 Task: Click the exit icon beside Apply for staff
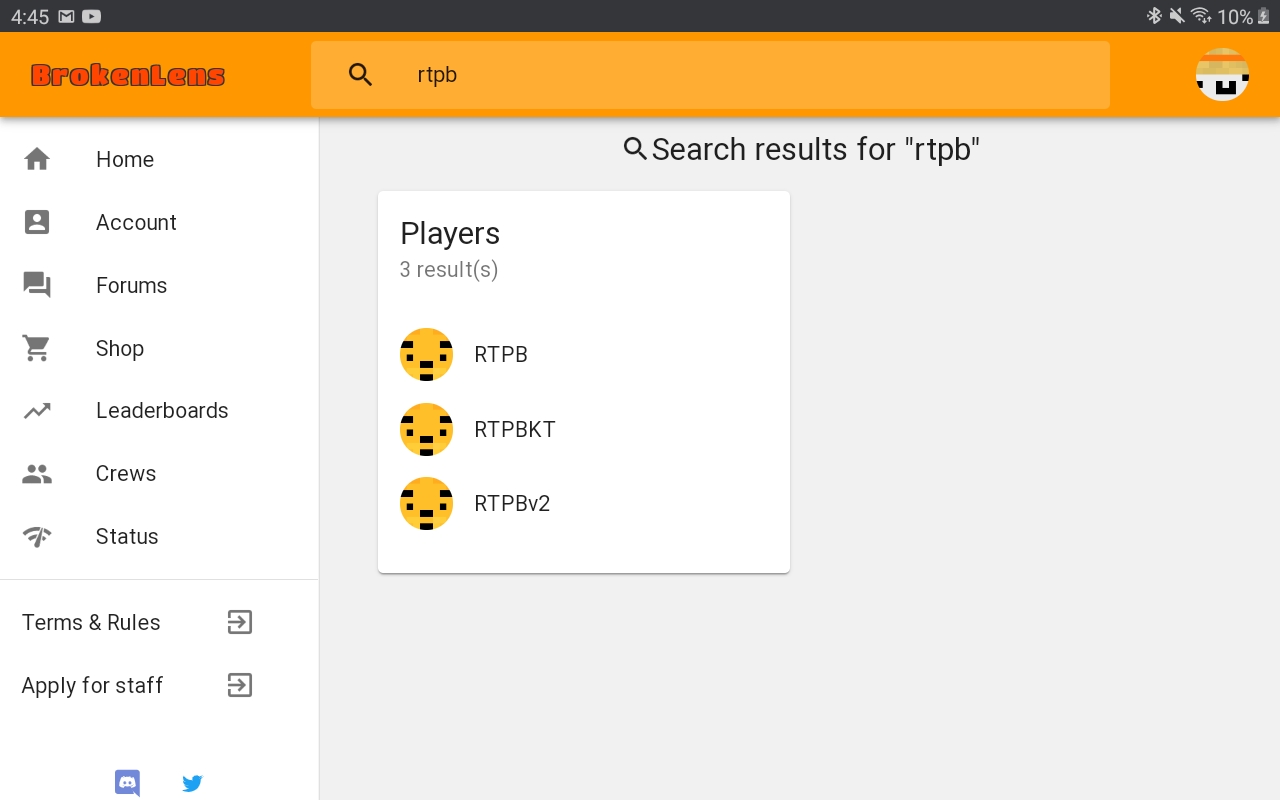coord(239,685)
